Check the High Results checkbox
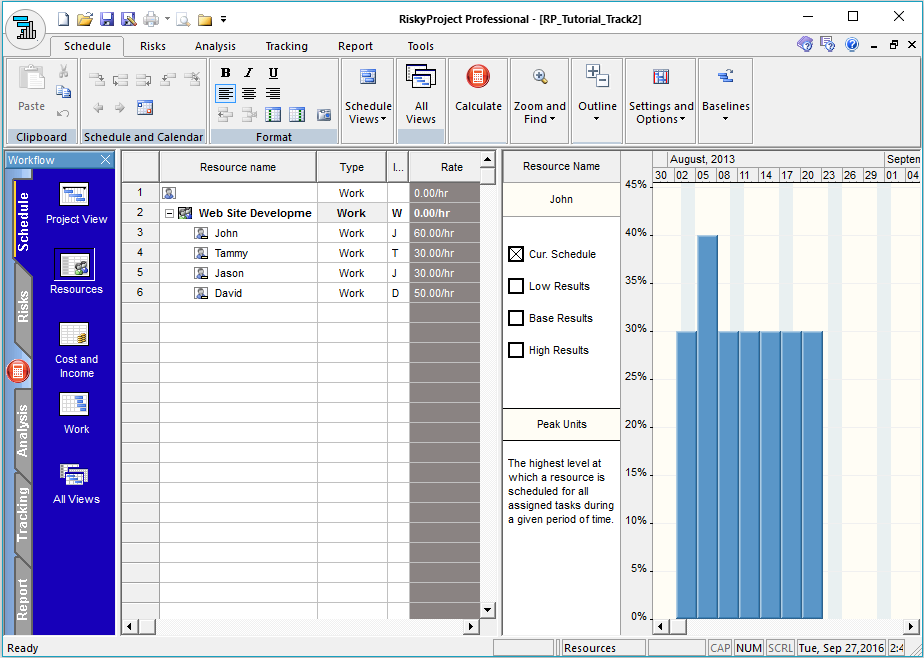 (x=516, y=350)
